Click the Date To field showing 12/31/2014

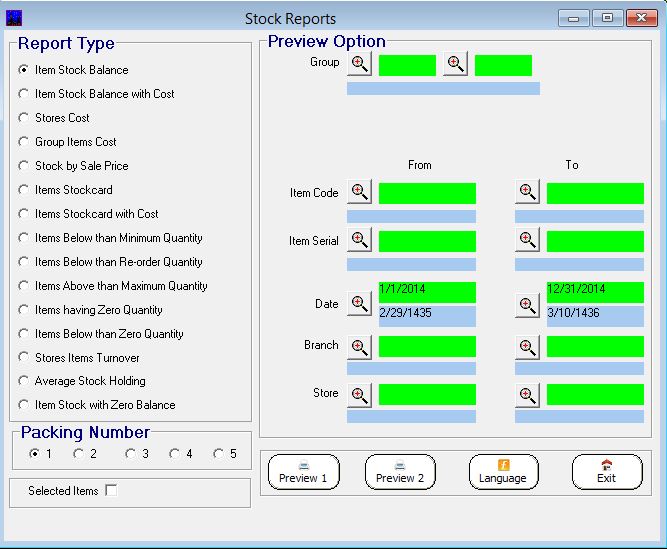pos(594,290)
